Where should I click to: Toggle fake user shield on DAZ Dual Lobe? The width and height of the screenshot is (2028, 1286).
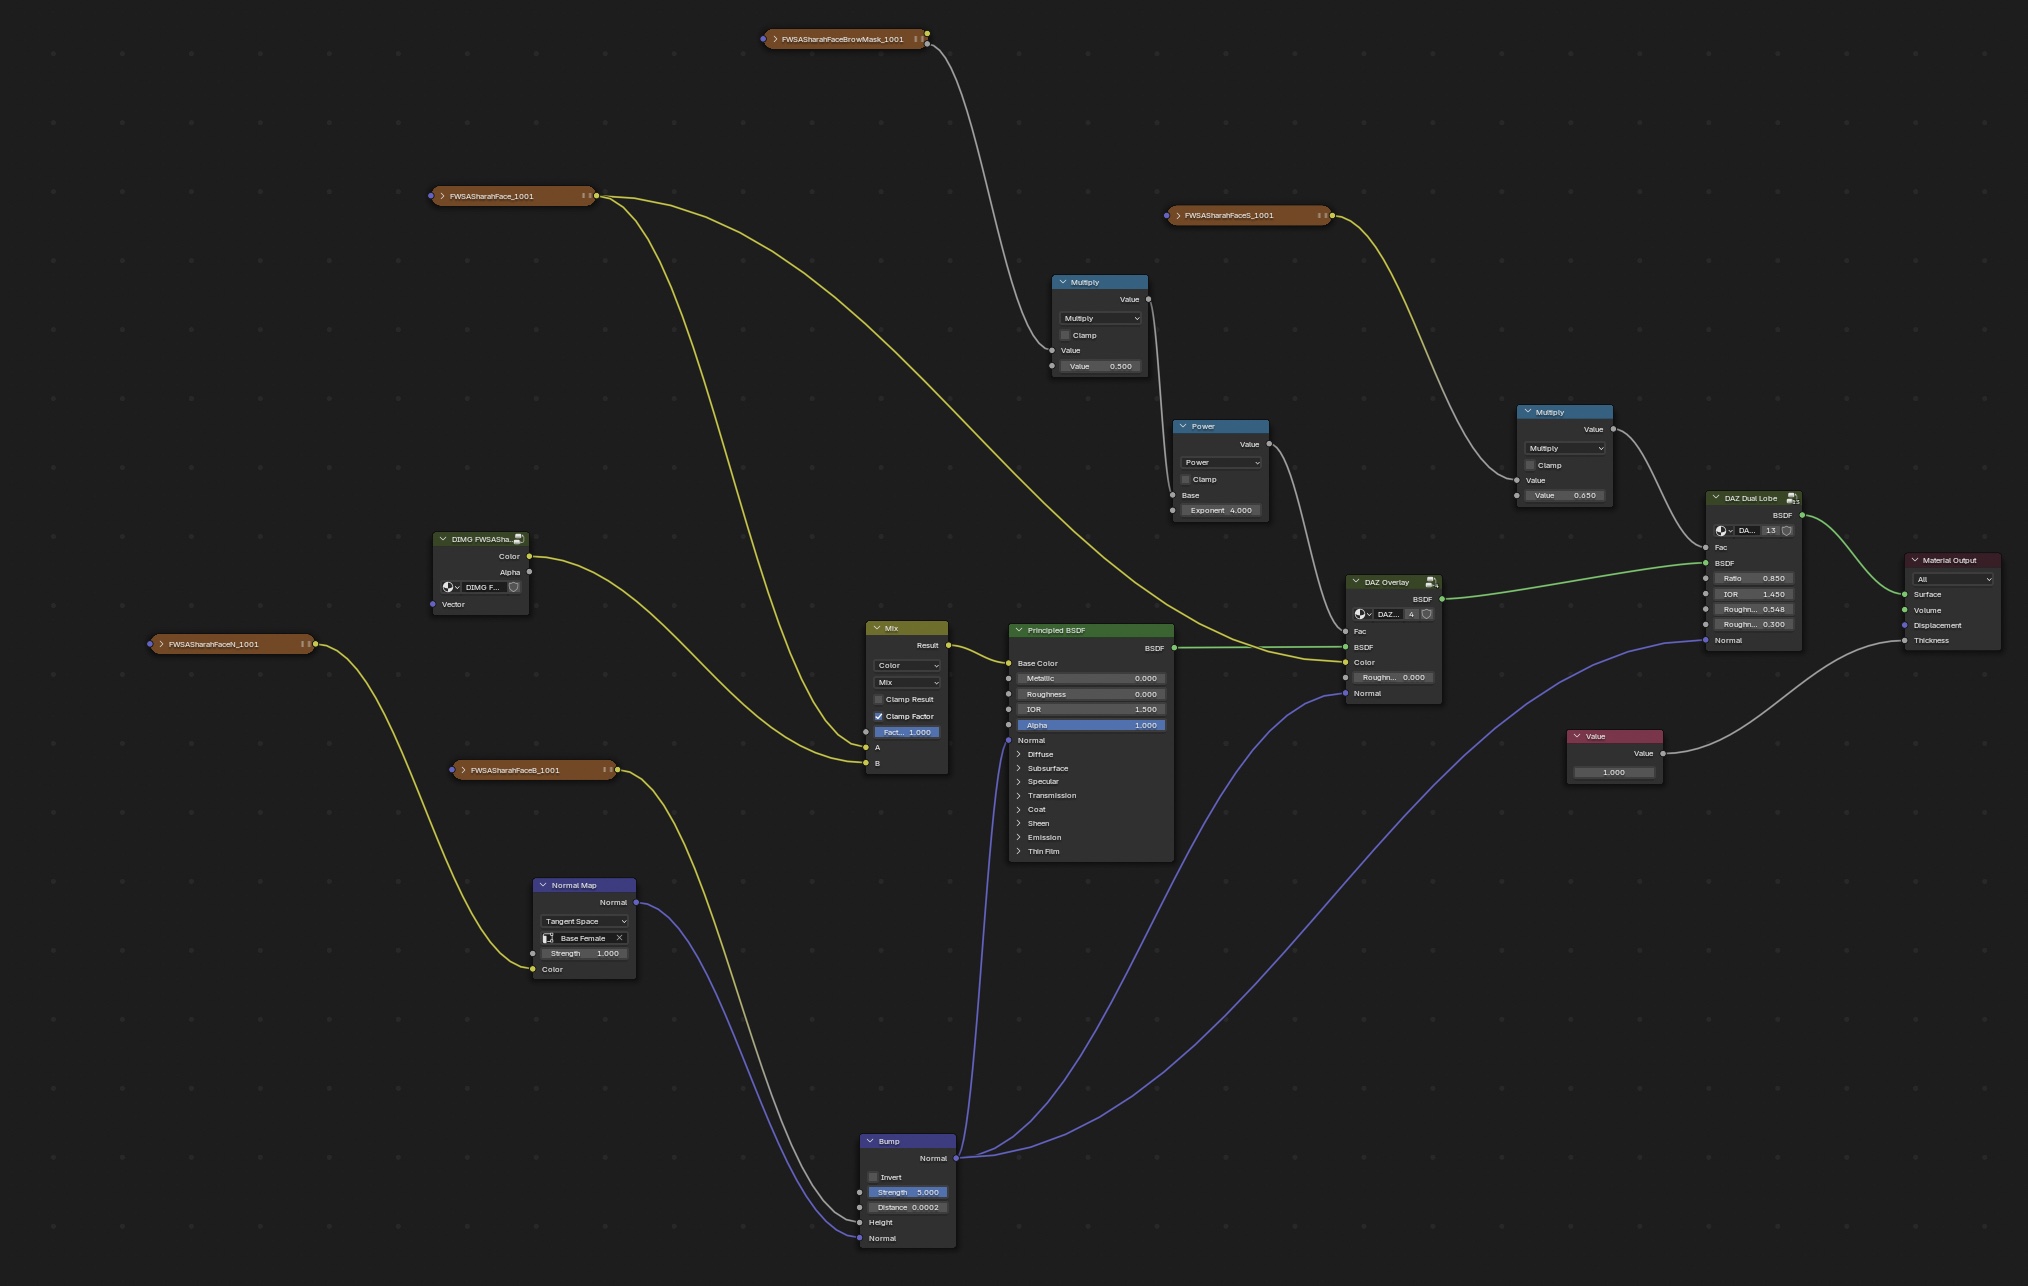click(x=1787, y=531)
